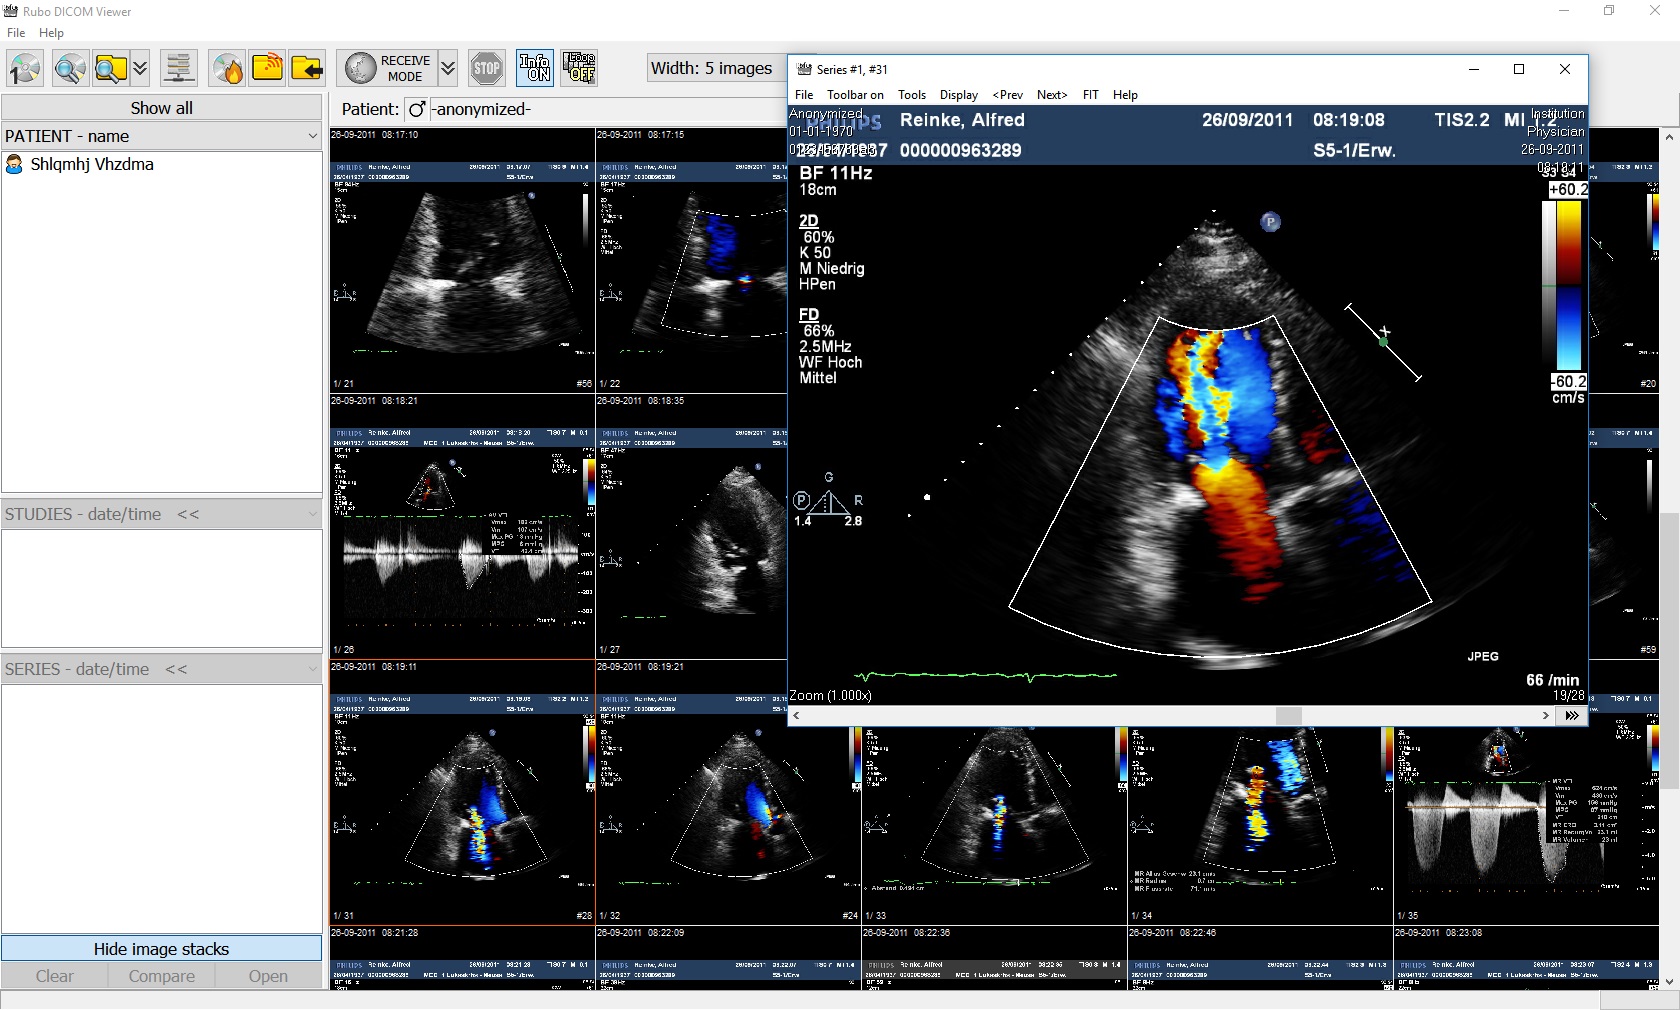Viewport: 1680px width, 1010px height.
Task: Click <Prev in Series window
Action: [1008, 95]
